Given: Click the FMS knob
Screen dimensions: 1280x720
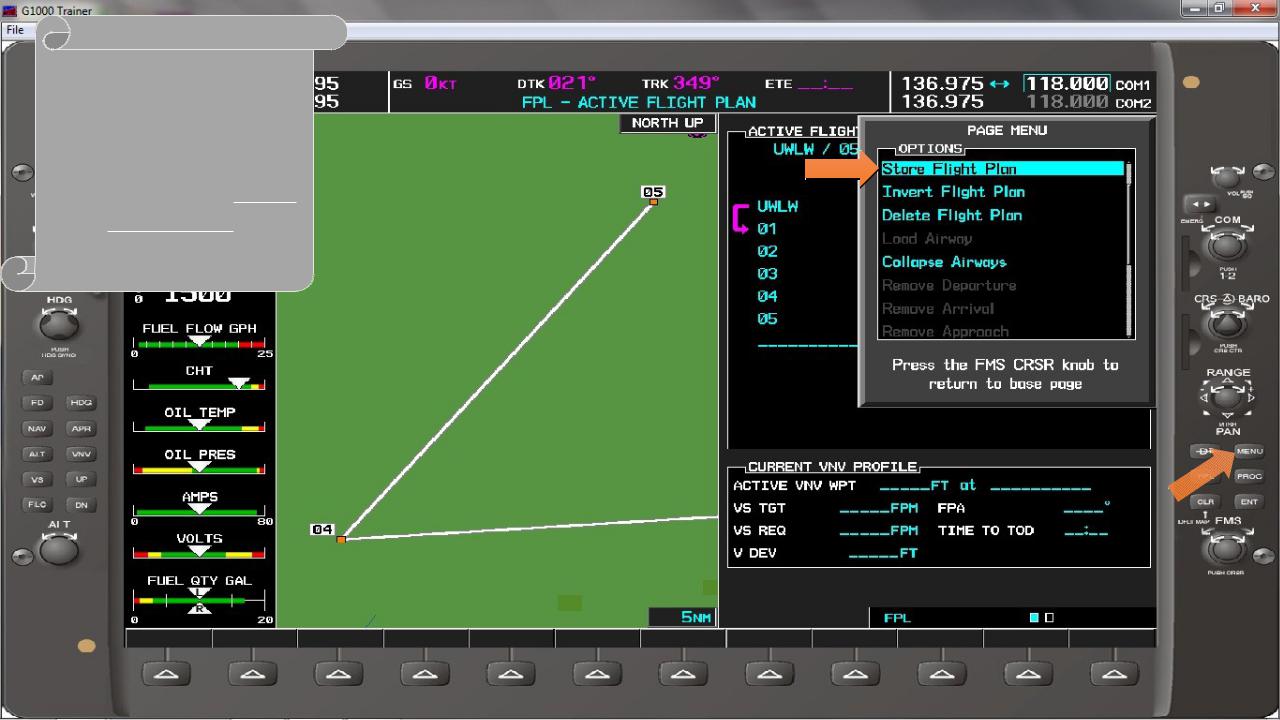Looking at the screenshot, I should coord(1227,548).
